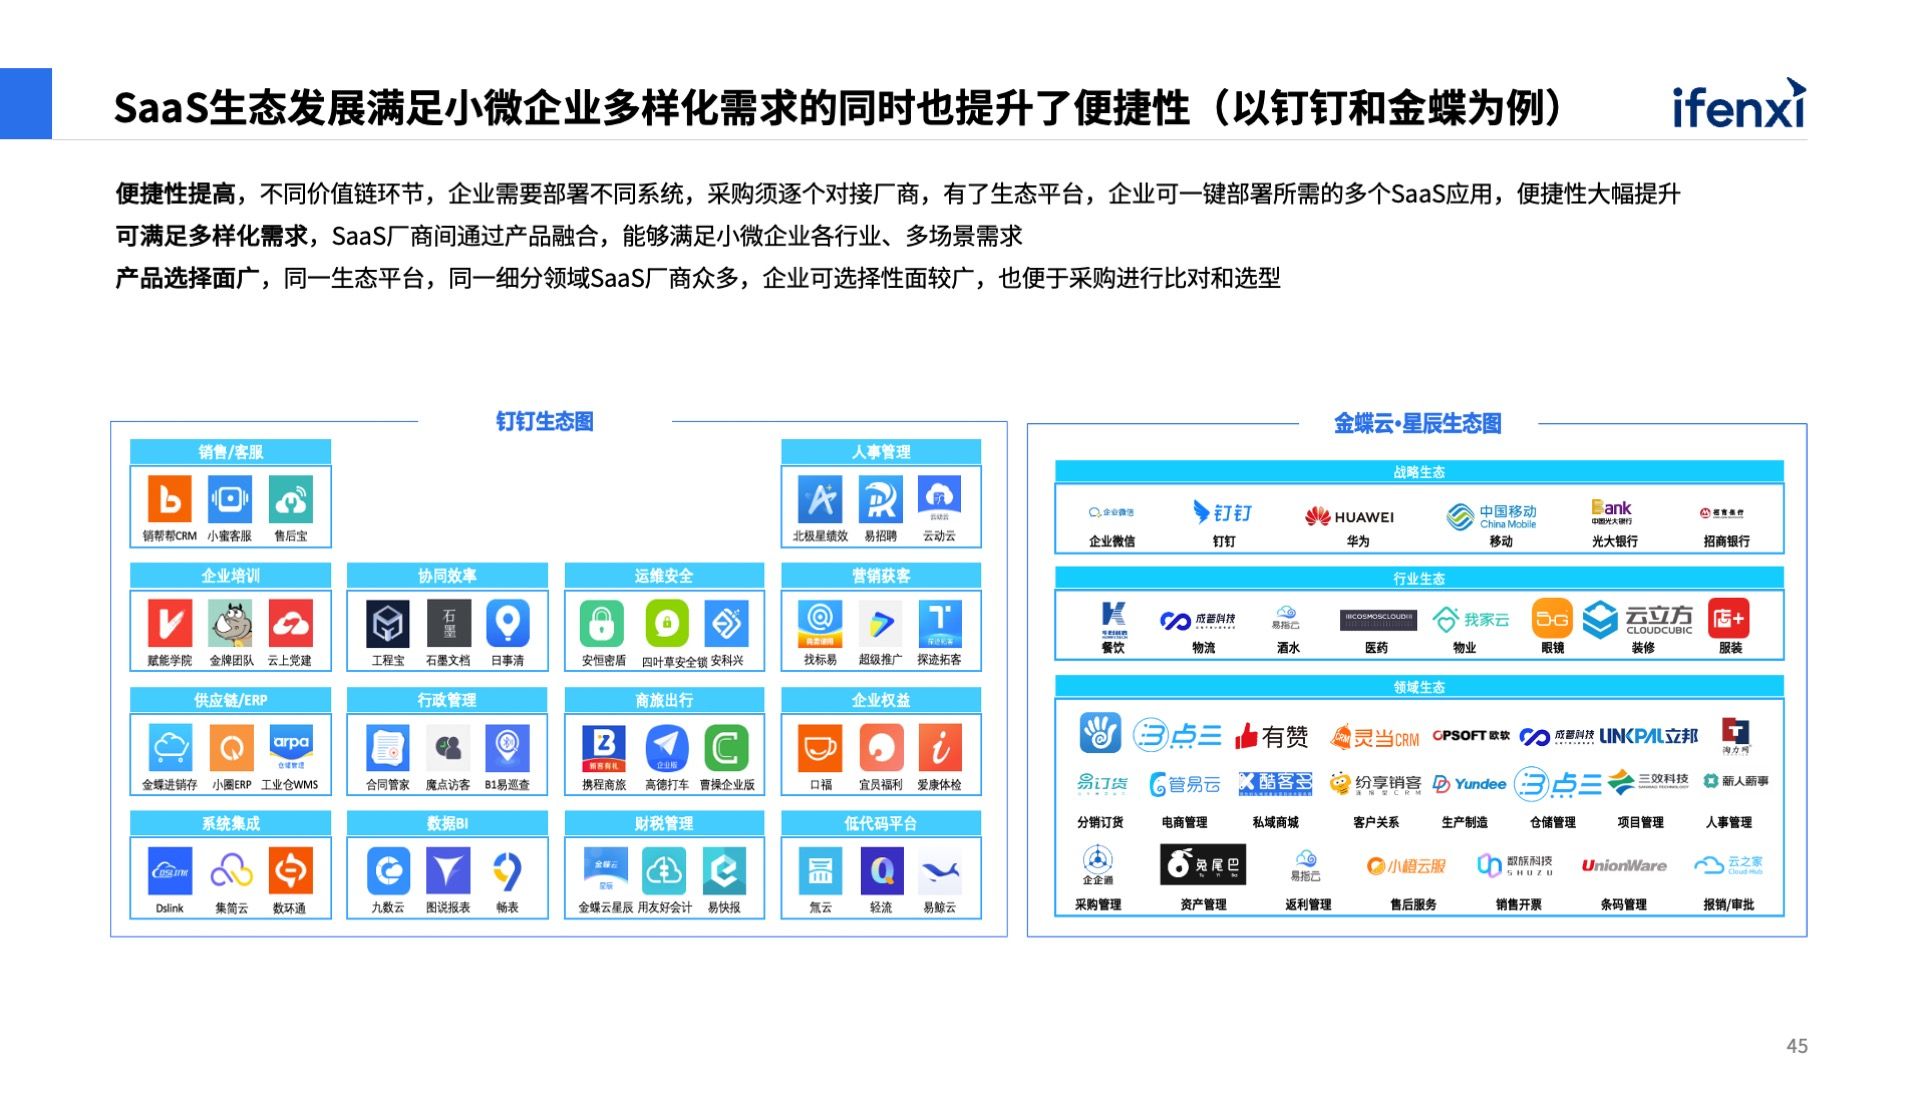Click the 携程商旅 icon
This screenshot has width=1920, height=1094.
(x=604, y=747)
